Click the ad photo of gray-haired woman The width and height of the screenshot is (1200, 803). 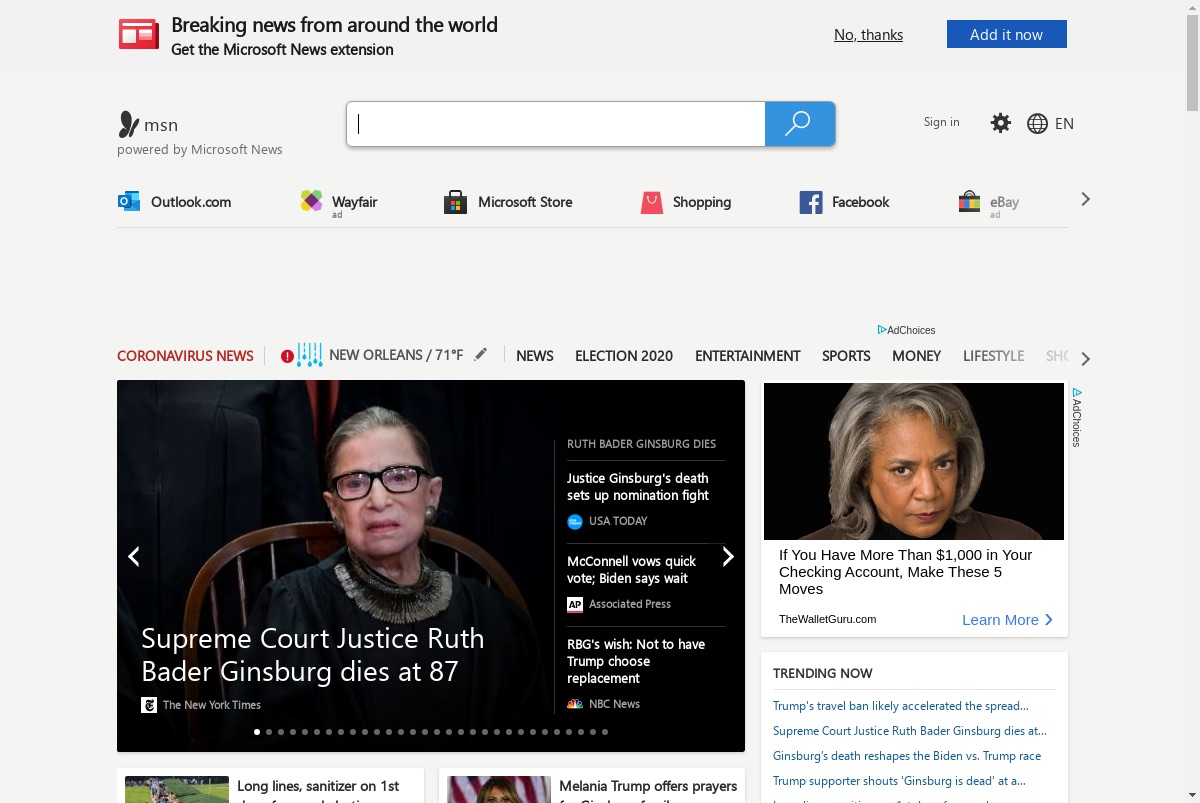pyautogui.click(x=914, y=461)
